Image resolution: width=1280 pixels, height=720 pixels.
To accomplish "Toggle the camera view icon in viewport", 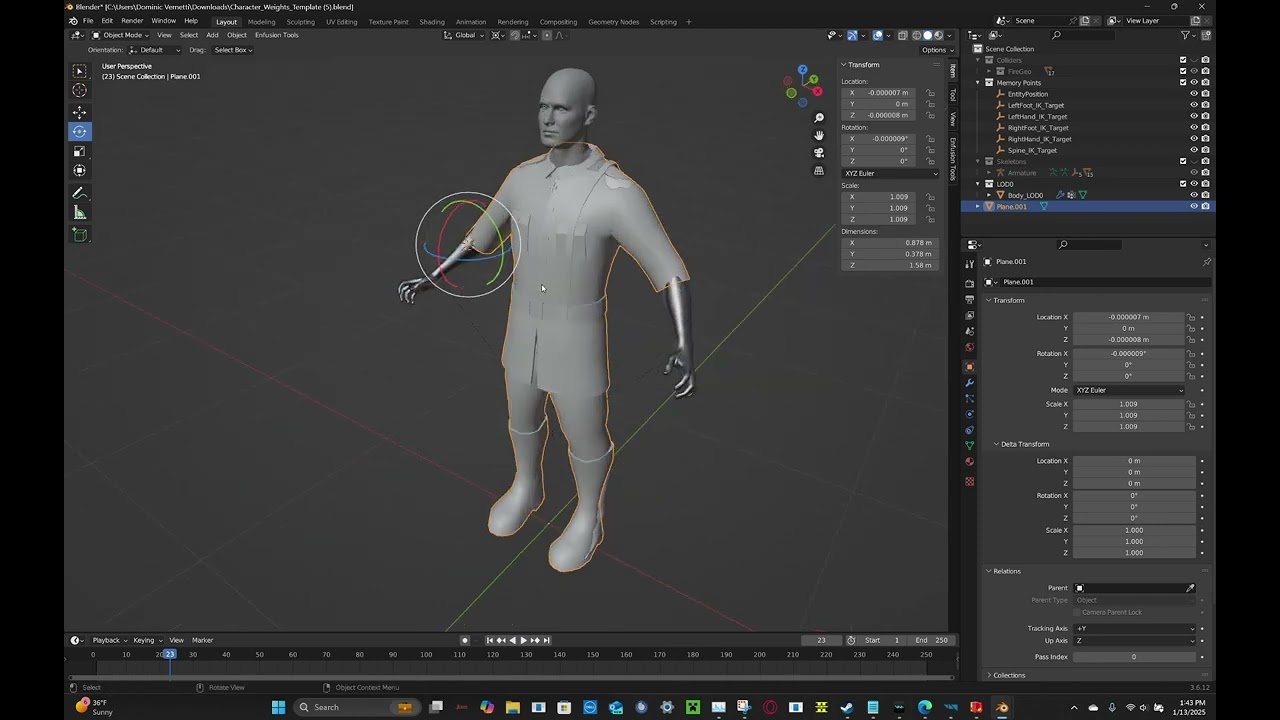I will coord(819,153).
